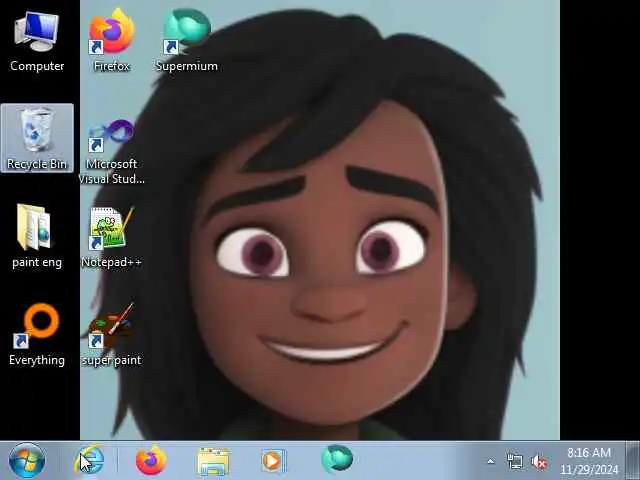Click the Show desktop button
Image resolution: width=640 pixels, height=480 pixels.
coord(632,460)
